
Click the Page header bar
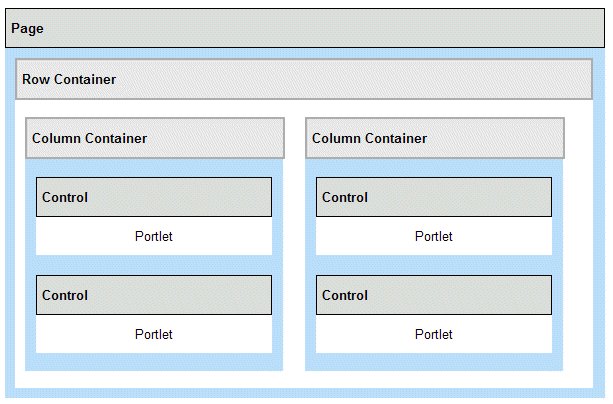305,28
